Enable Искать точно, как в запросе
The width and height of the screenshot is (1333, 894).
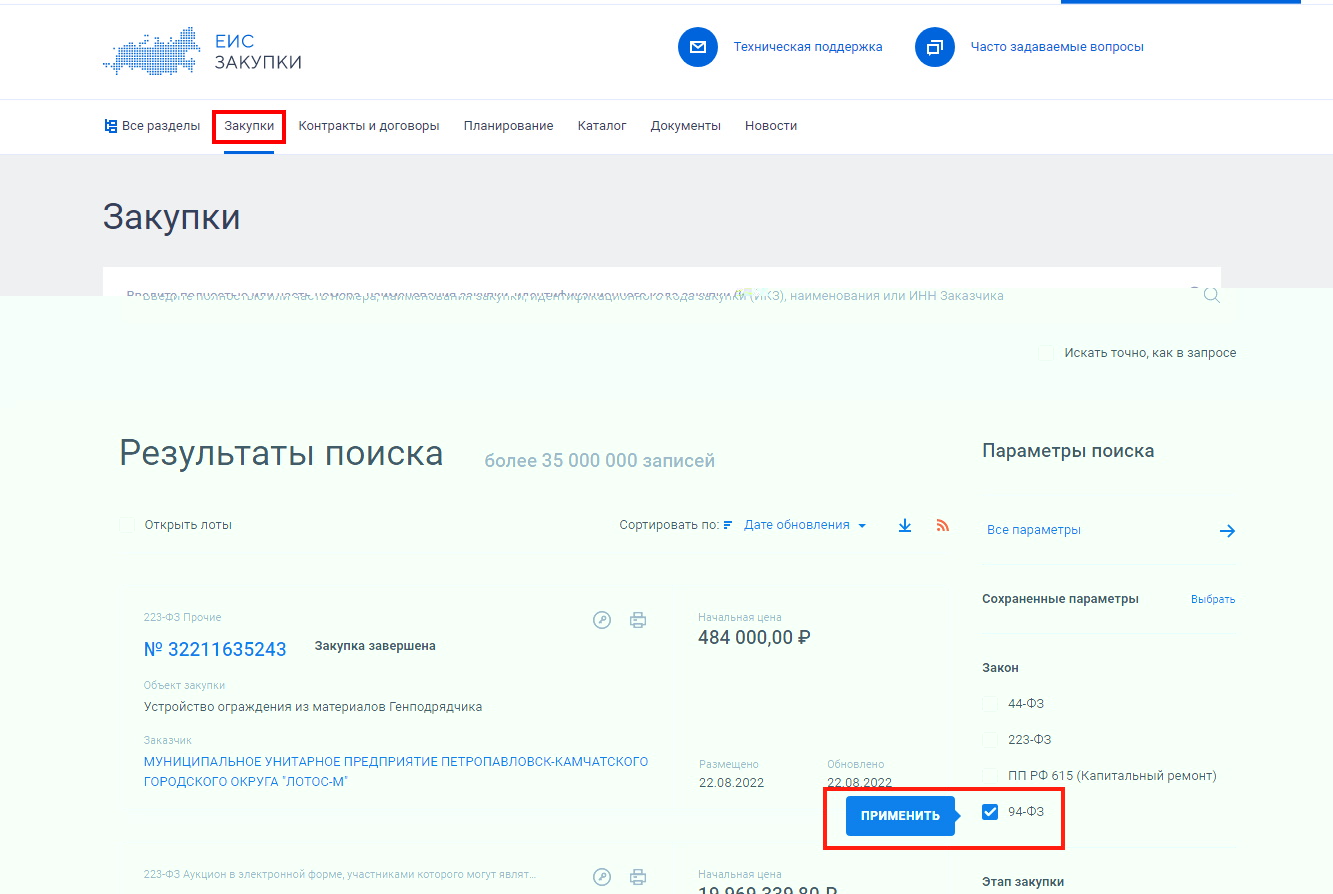1046,353
